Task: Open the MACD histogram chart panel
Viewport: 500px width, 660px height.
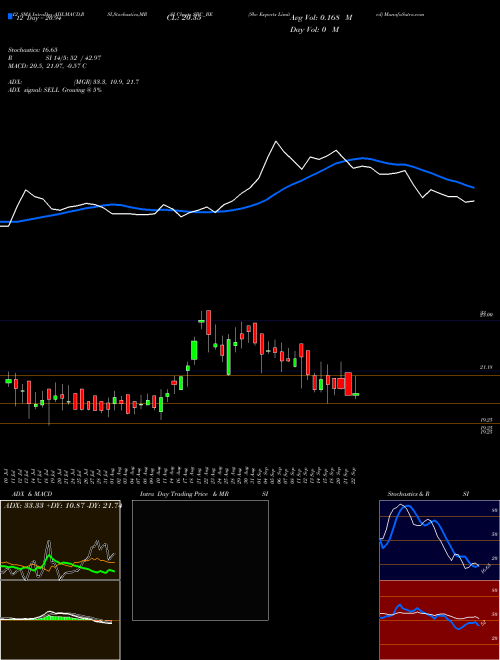Action: click(x=60, y=620)
